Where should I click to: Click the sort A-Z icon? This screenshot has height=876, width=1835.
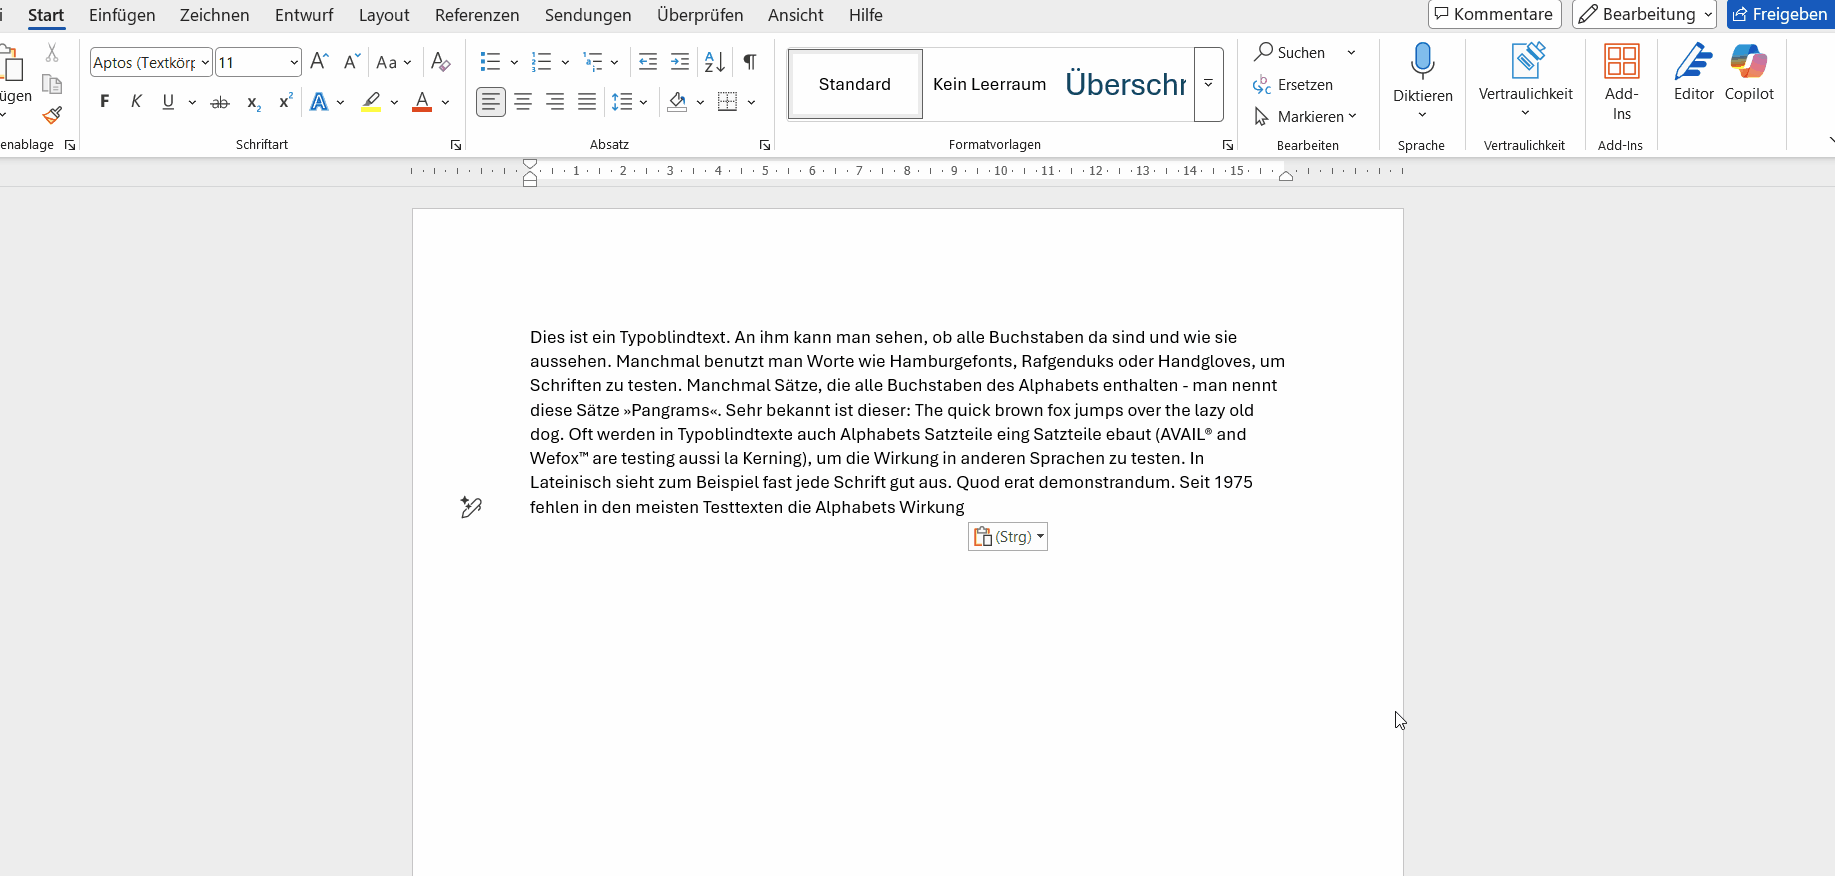pos(714,62)
